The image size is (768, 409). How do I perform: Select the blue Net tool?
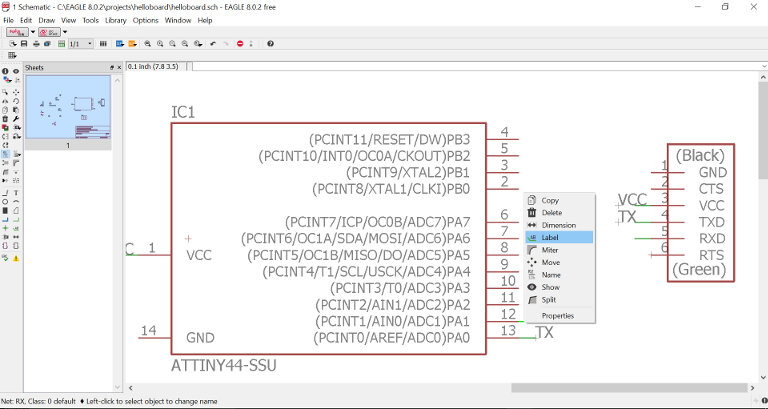[5, 219]
